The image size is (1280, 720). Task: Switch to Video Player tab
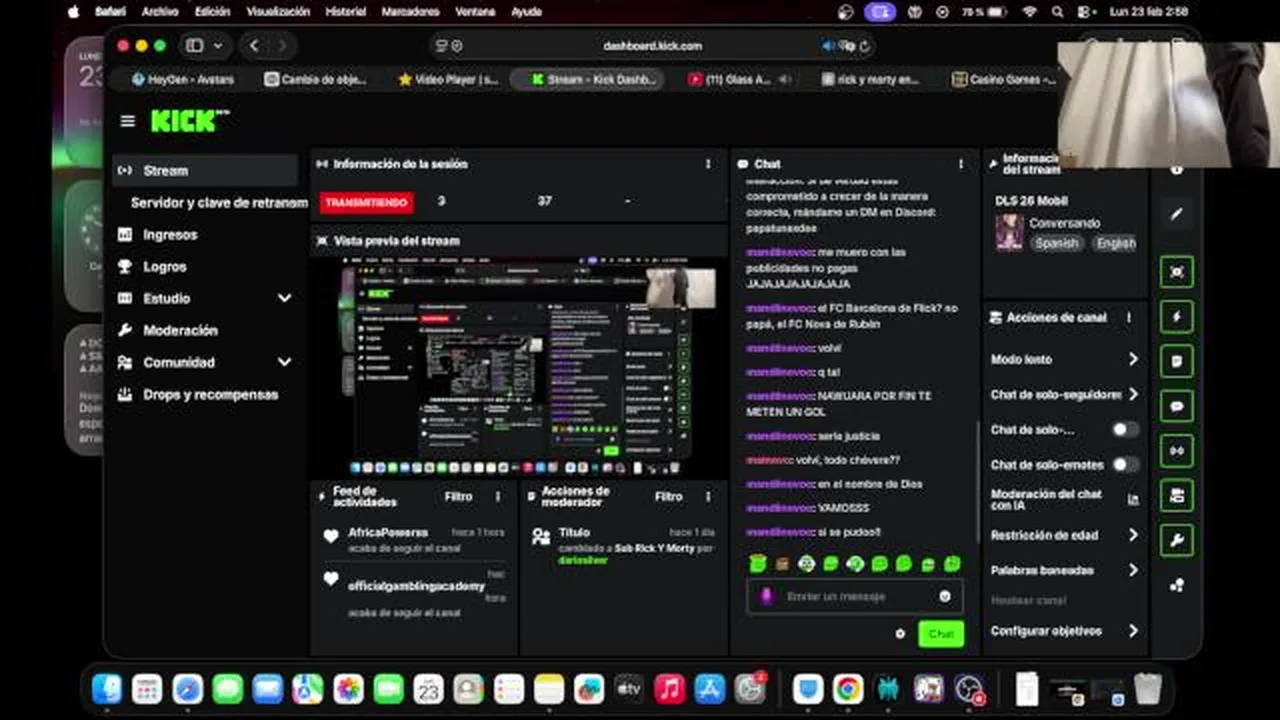coord(448,79)
